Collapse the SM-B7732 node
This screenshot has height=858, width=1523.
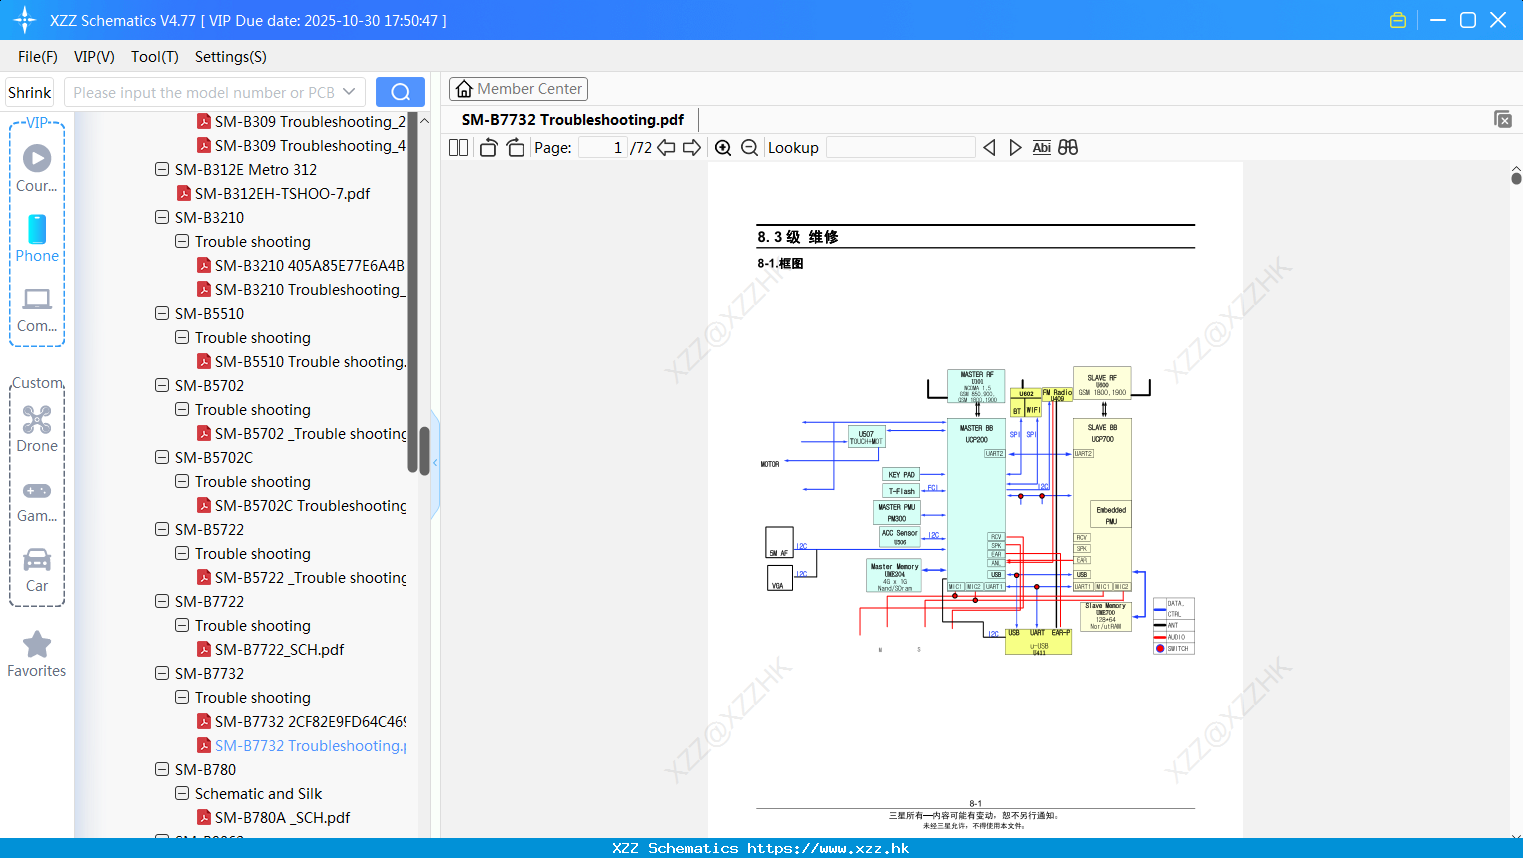[162, 673]
